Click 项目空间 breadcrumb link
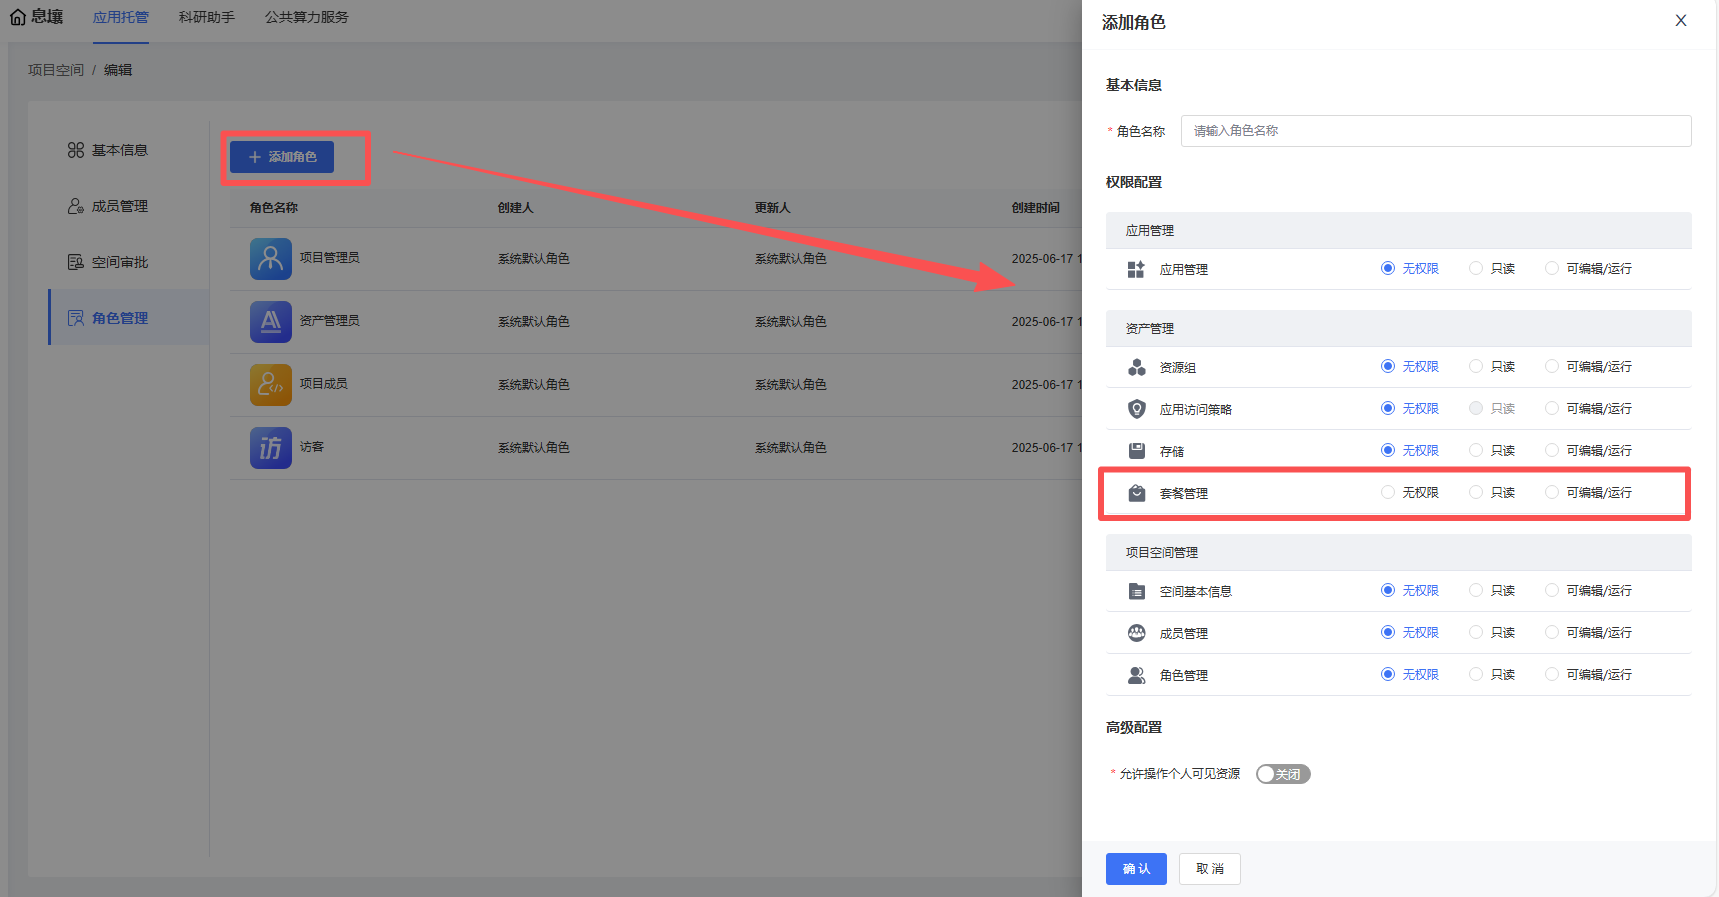This screenshot has height=897, width=1719. pyautogui.click(x=56, y=70)
